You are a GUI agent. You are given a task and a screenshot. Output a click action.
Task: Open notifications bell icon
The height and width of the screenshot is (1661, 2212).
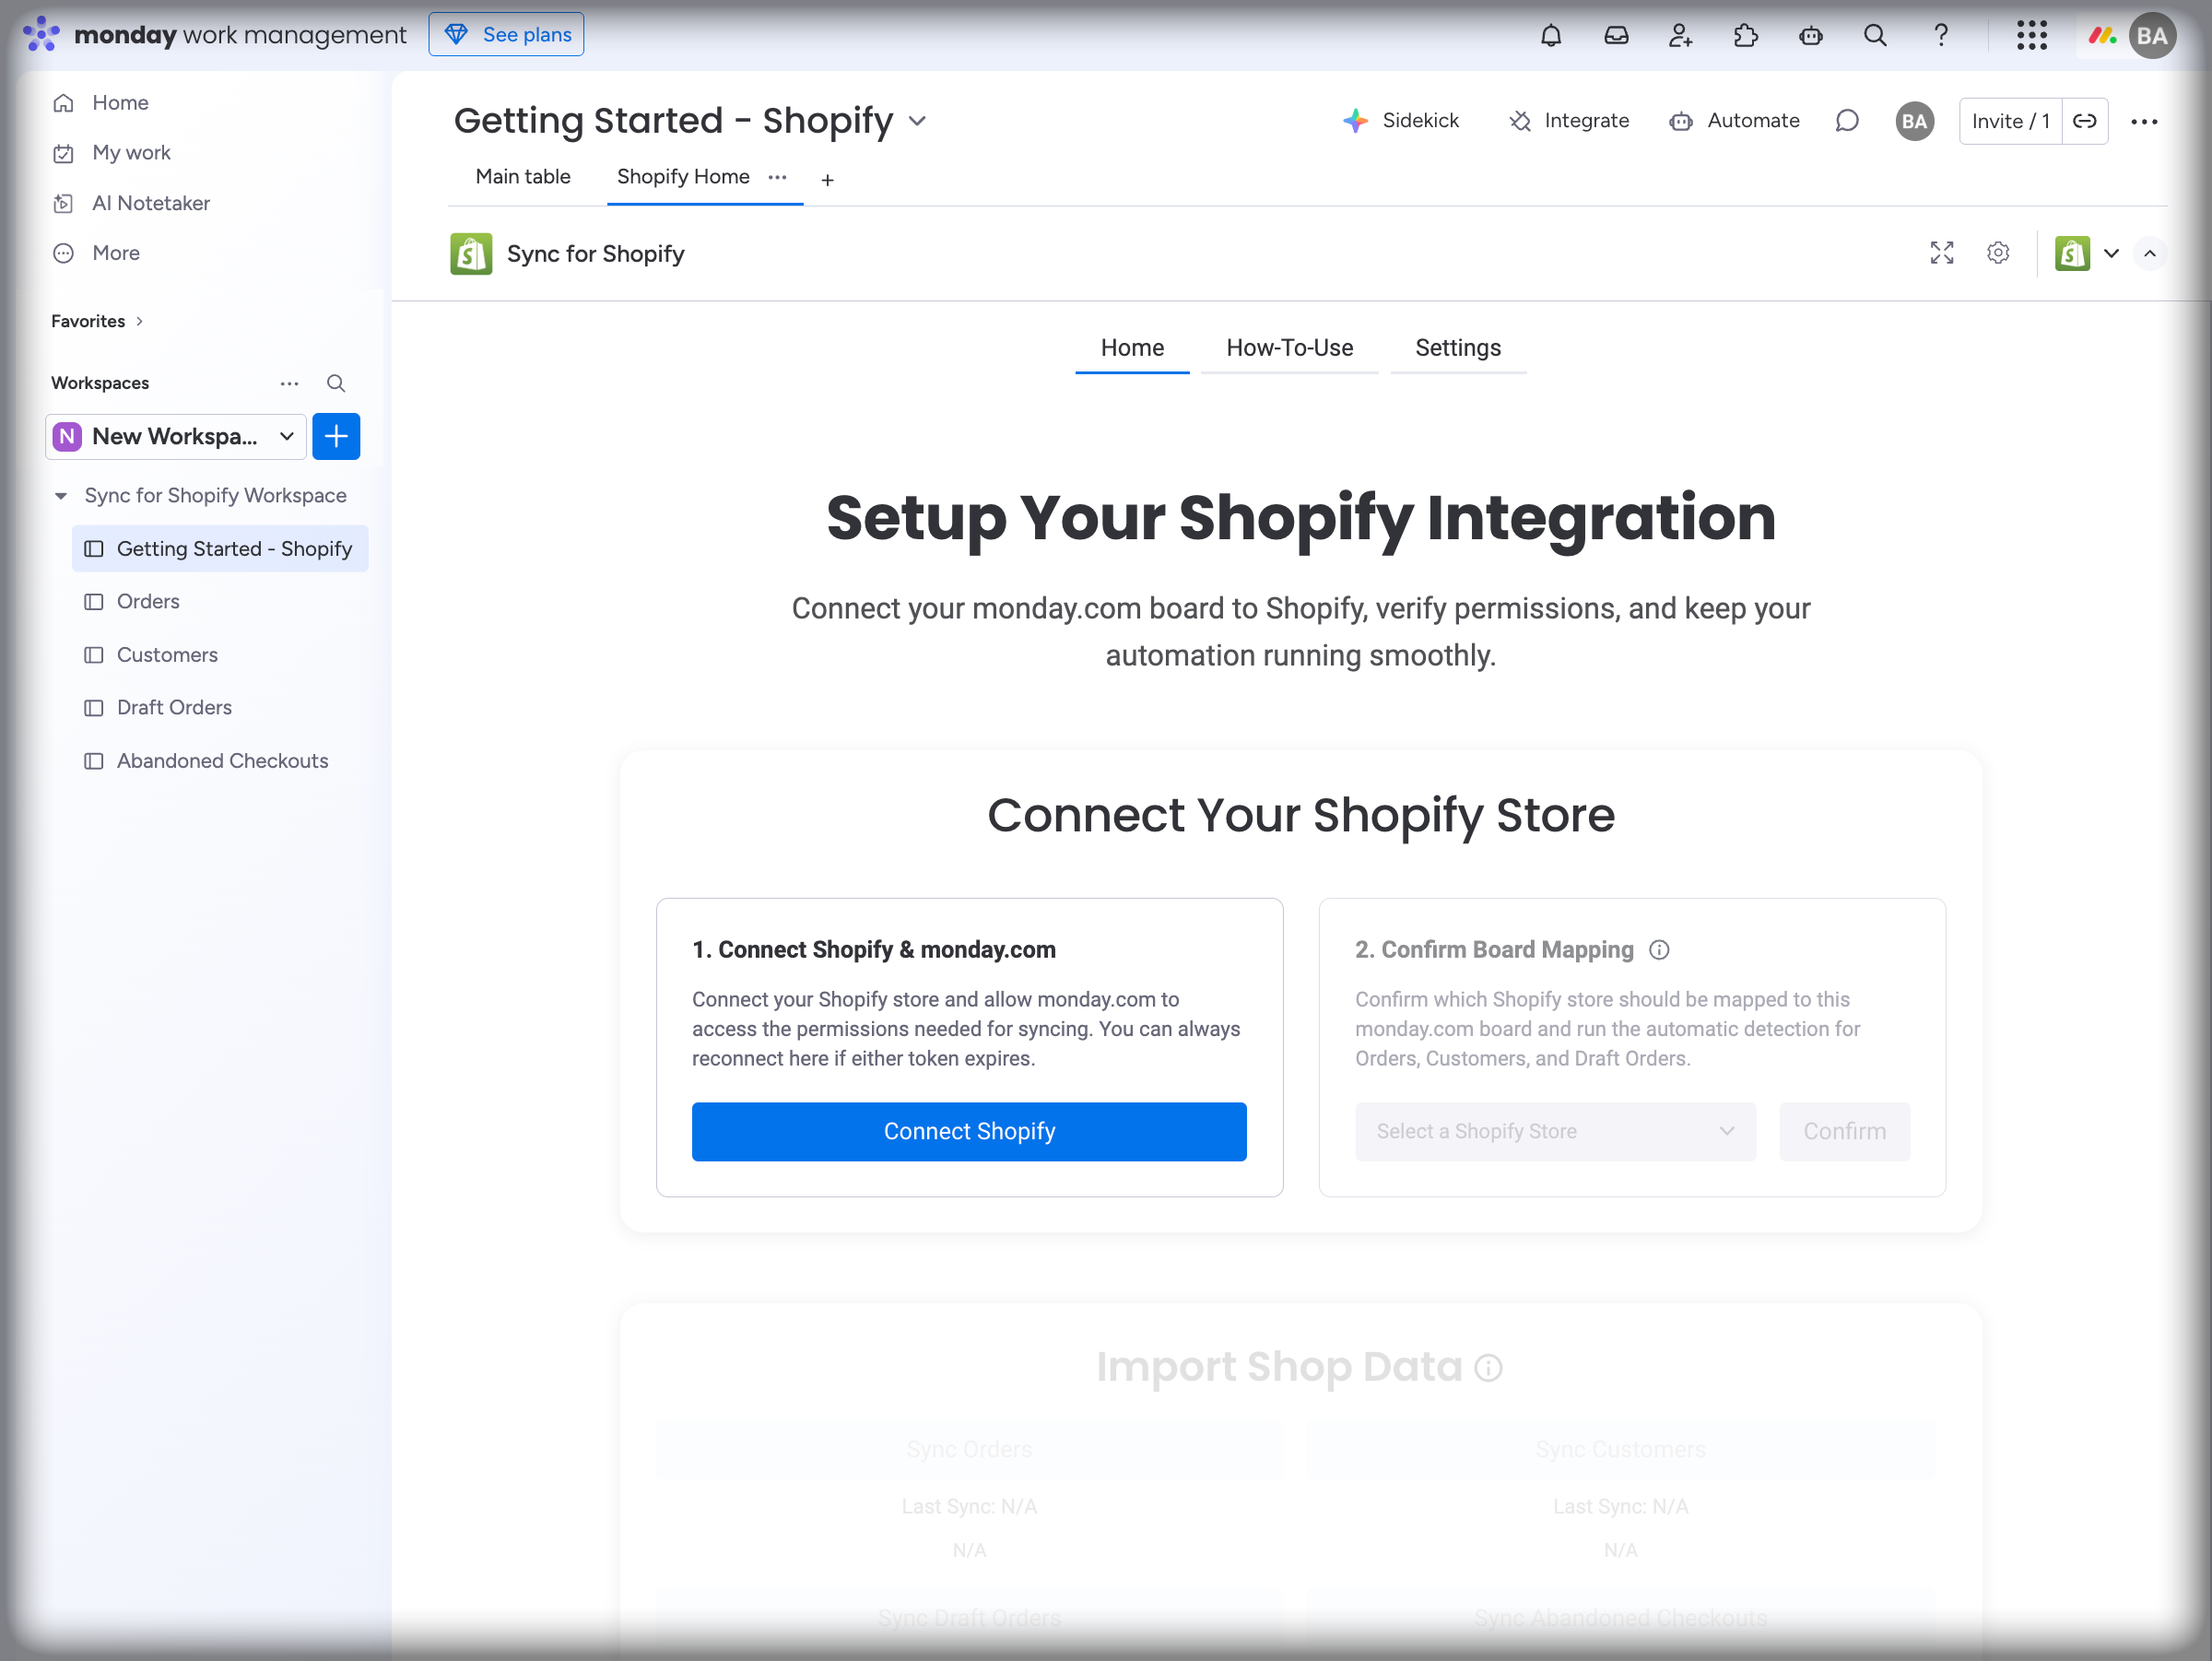pos(1551,35)
